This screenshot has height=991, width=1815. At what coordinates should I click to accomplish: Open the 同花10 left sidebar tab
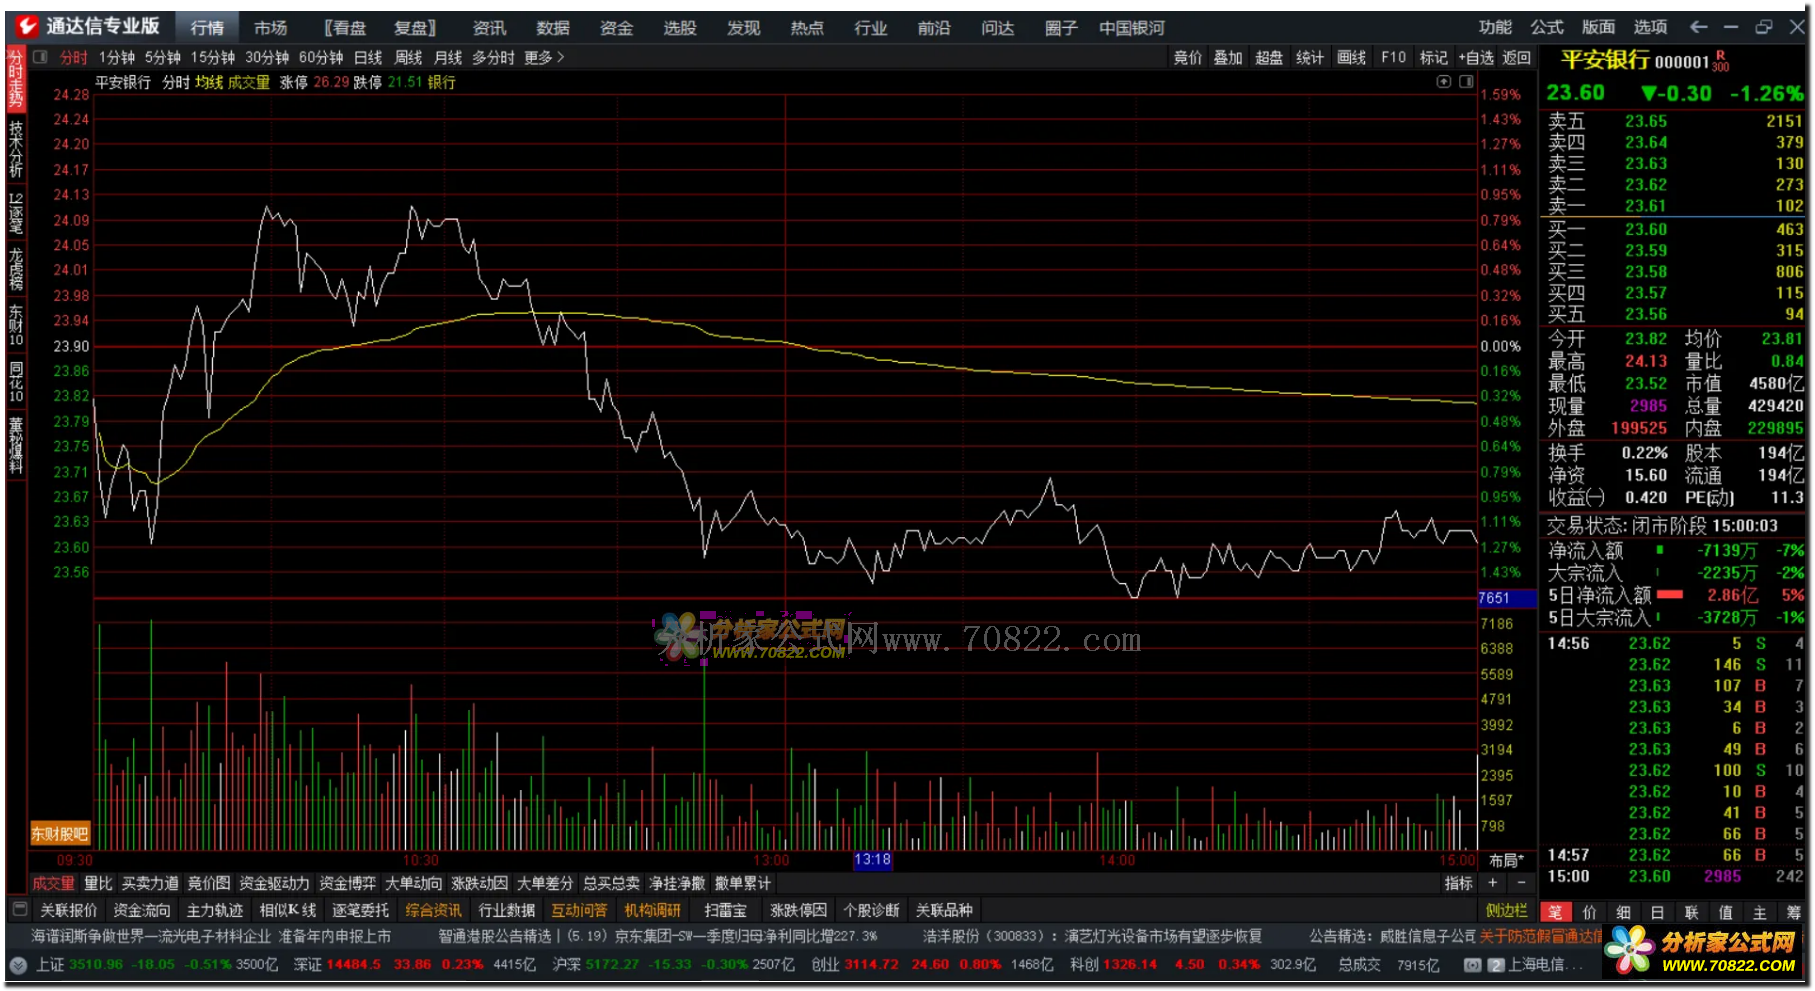pyautogui.click(x=16, y=382)
